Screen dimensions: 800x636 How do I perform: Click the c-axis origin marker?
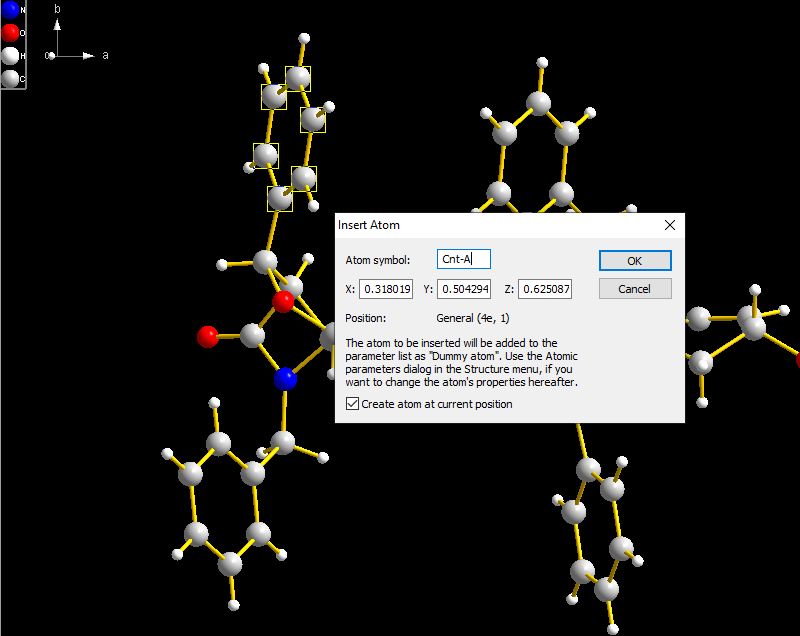point(52,55)
